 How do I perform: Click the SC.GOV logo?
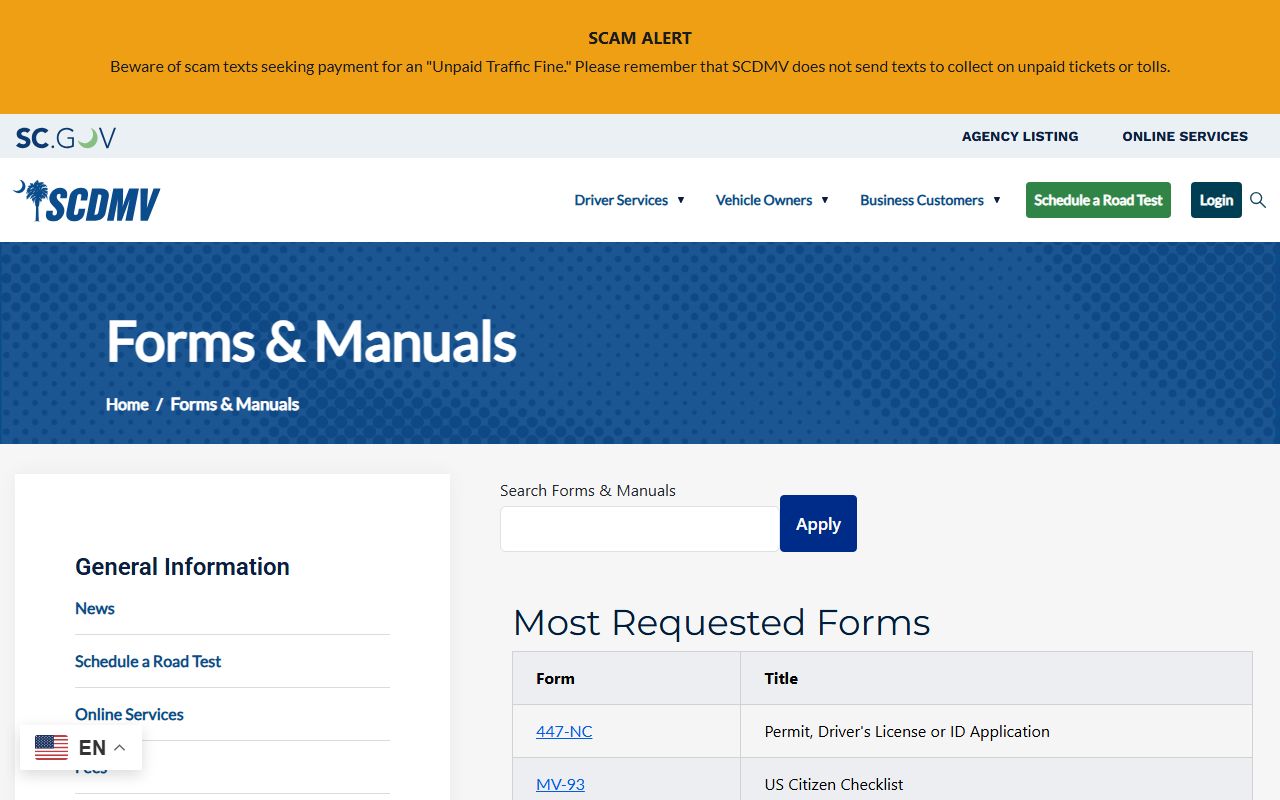pyautogui.click(x=66, y=138)
